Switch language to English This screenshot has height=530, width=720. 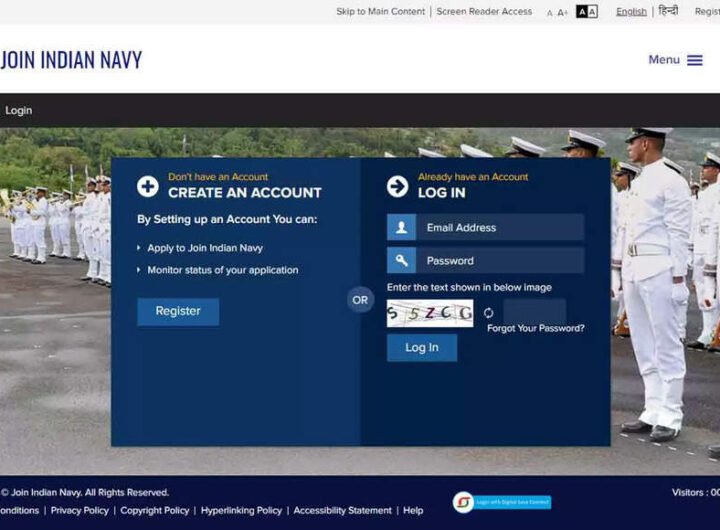point(631,12)
